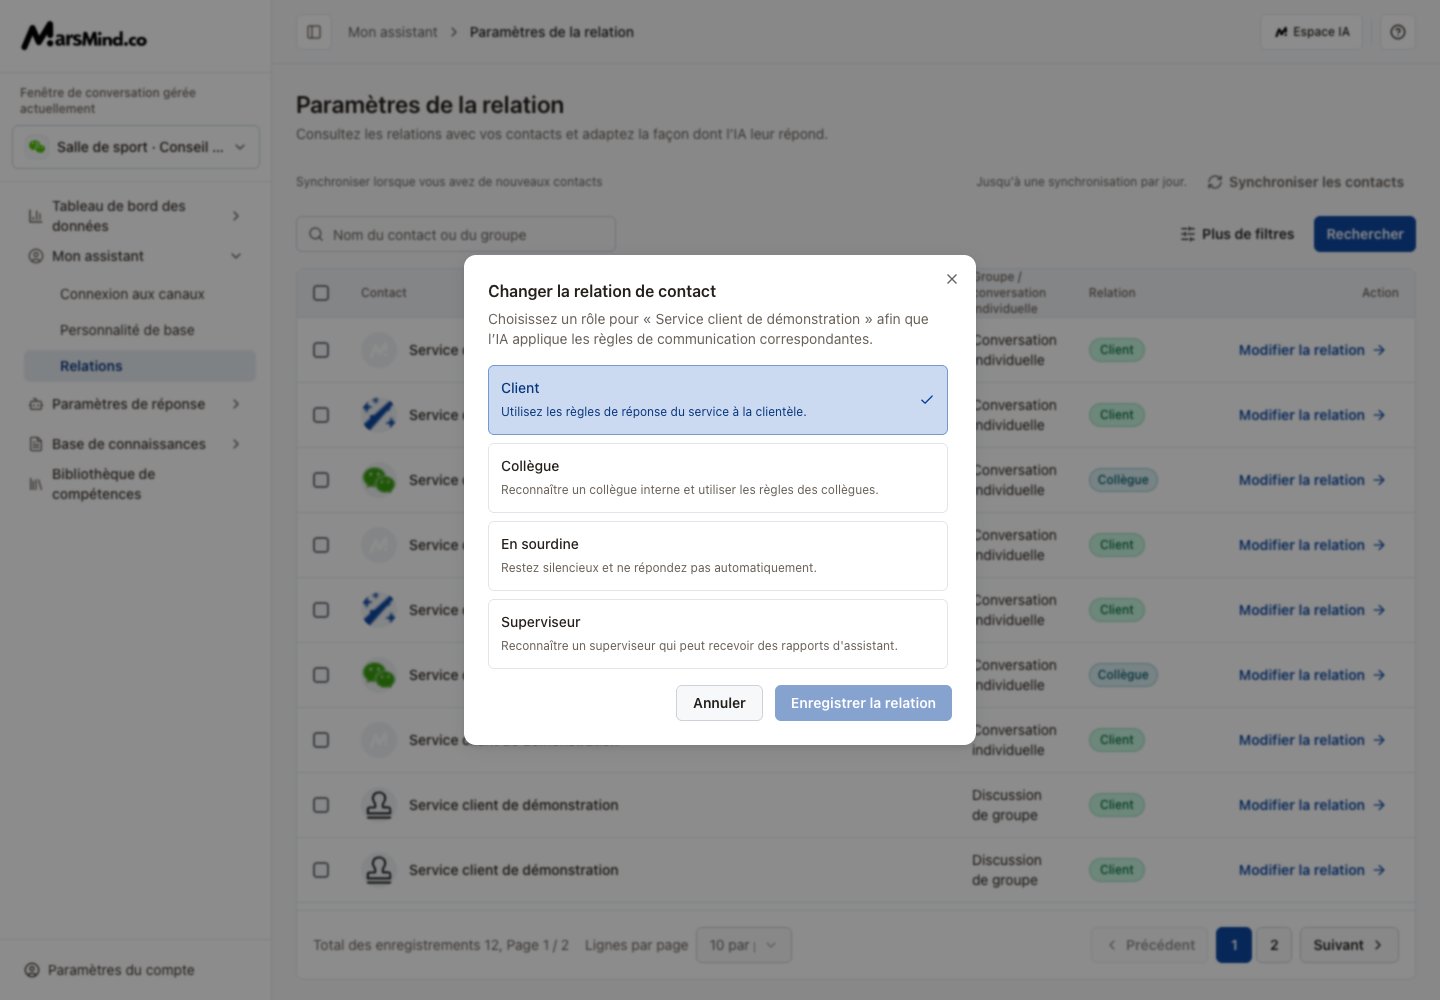The image size is (1440, 1000).
Task: Click the Paramètres de réponse robot icon
Action: [36, 404]
